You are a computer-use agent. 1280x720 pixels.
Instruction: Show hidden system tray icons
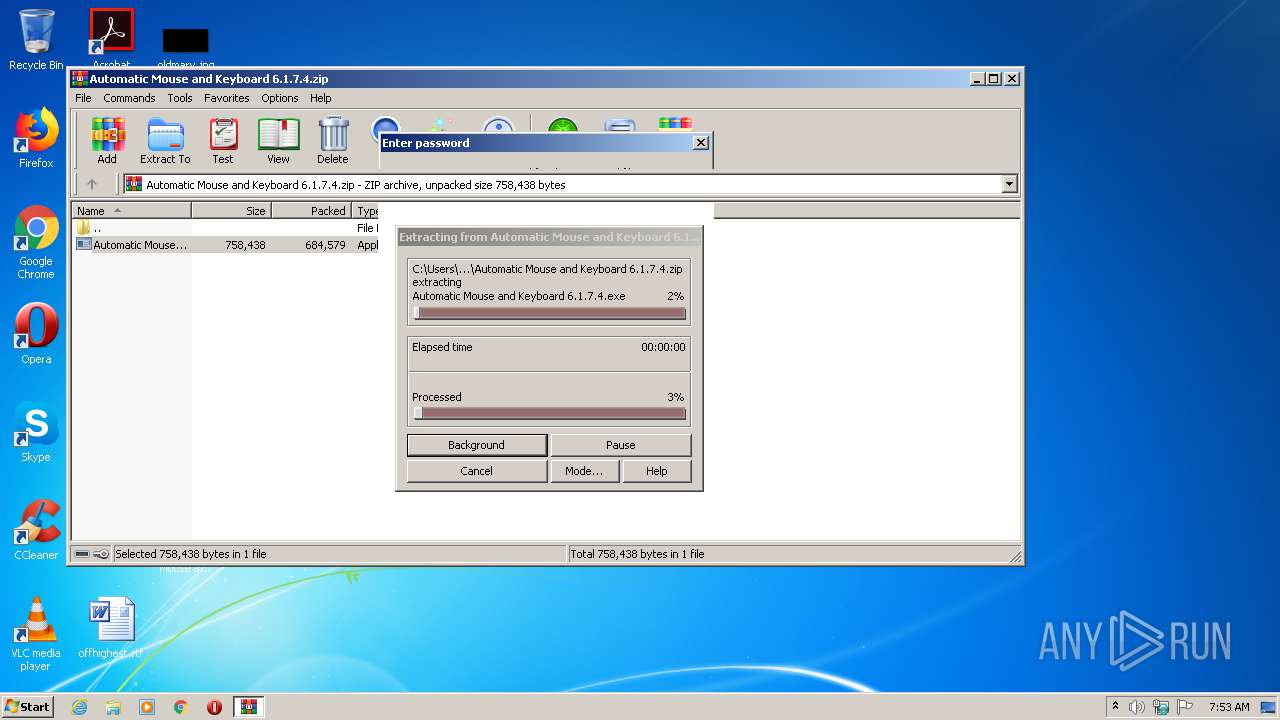(x=1115, y=706)
